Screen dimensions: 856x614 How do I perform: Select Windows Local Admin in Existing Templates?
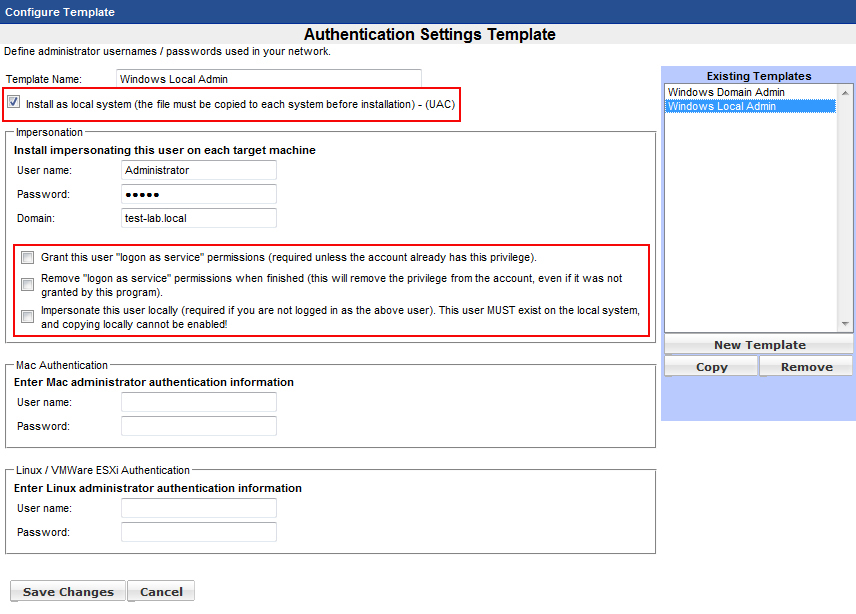click(x=722, y=106)
